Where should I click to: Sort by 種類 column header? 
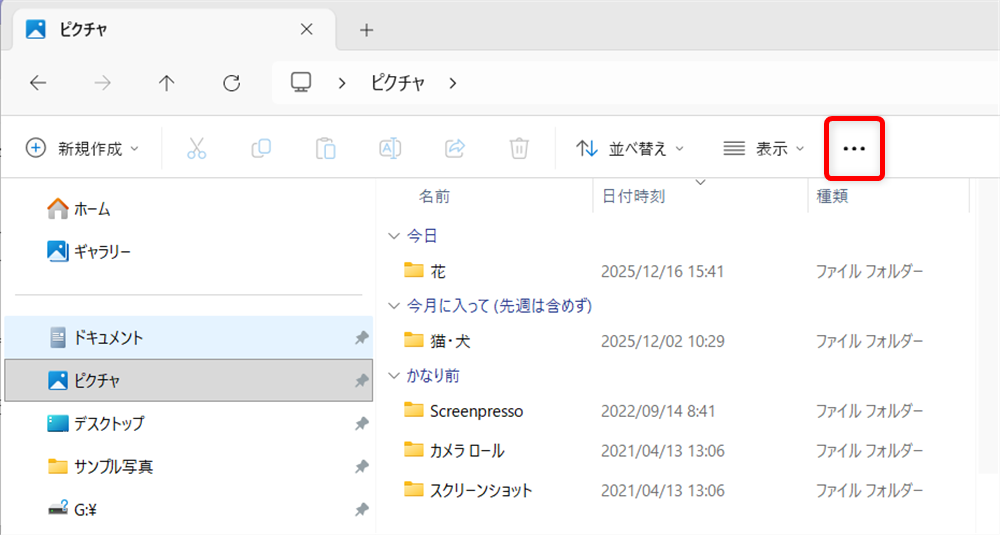coord(832,196)
